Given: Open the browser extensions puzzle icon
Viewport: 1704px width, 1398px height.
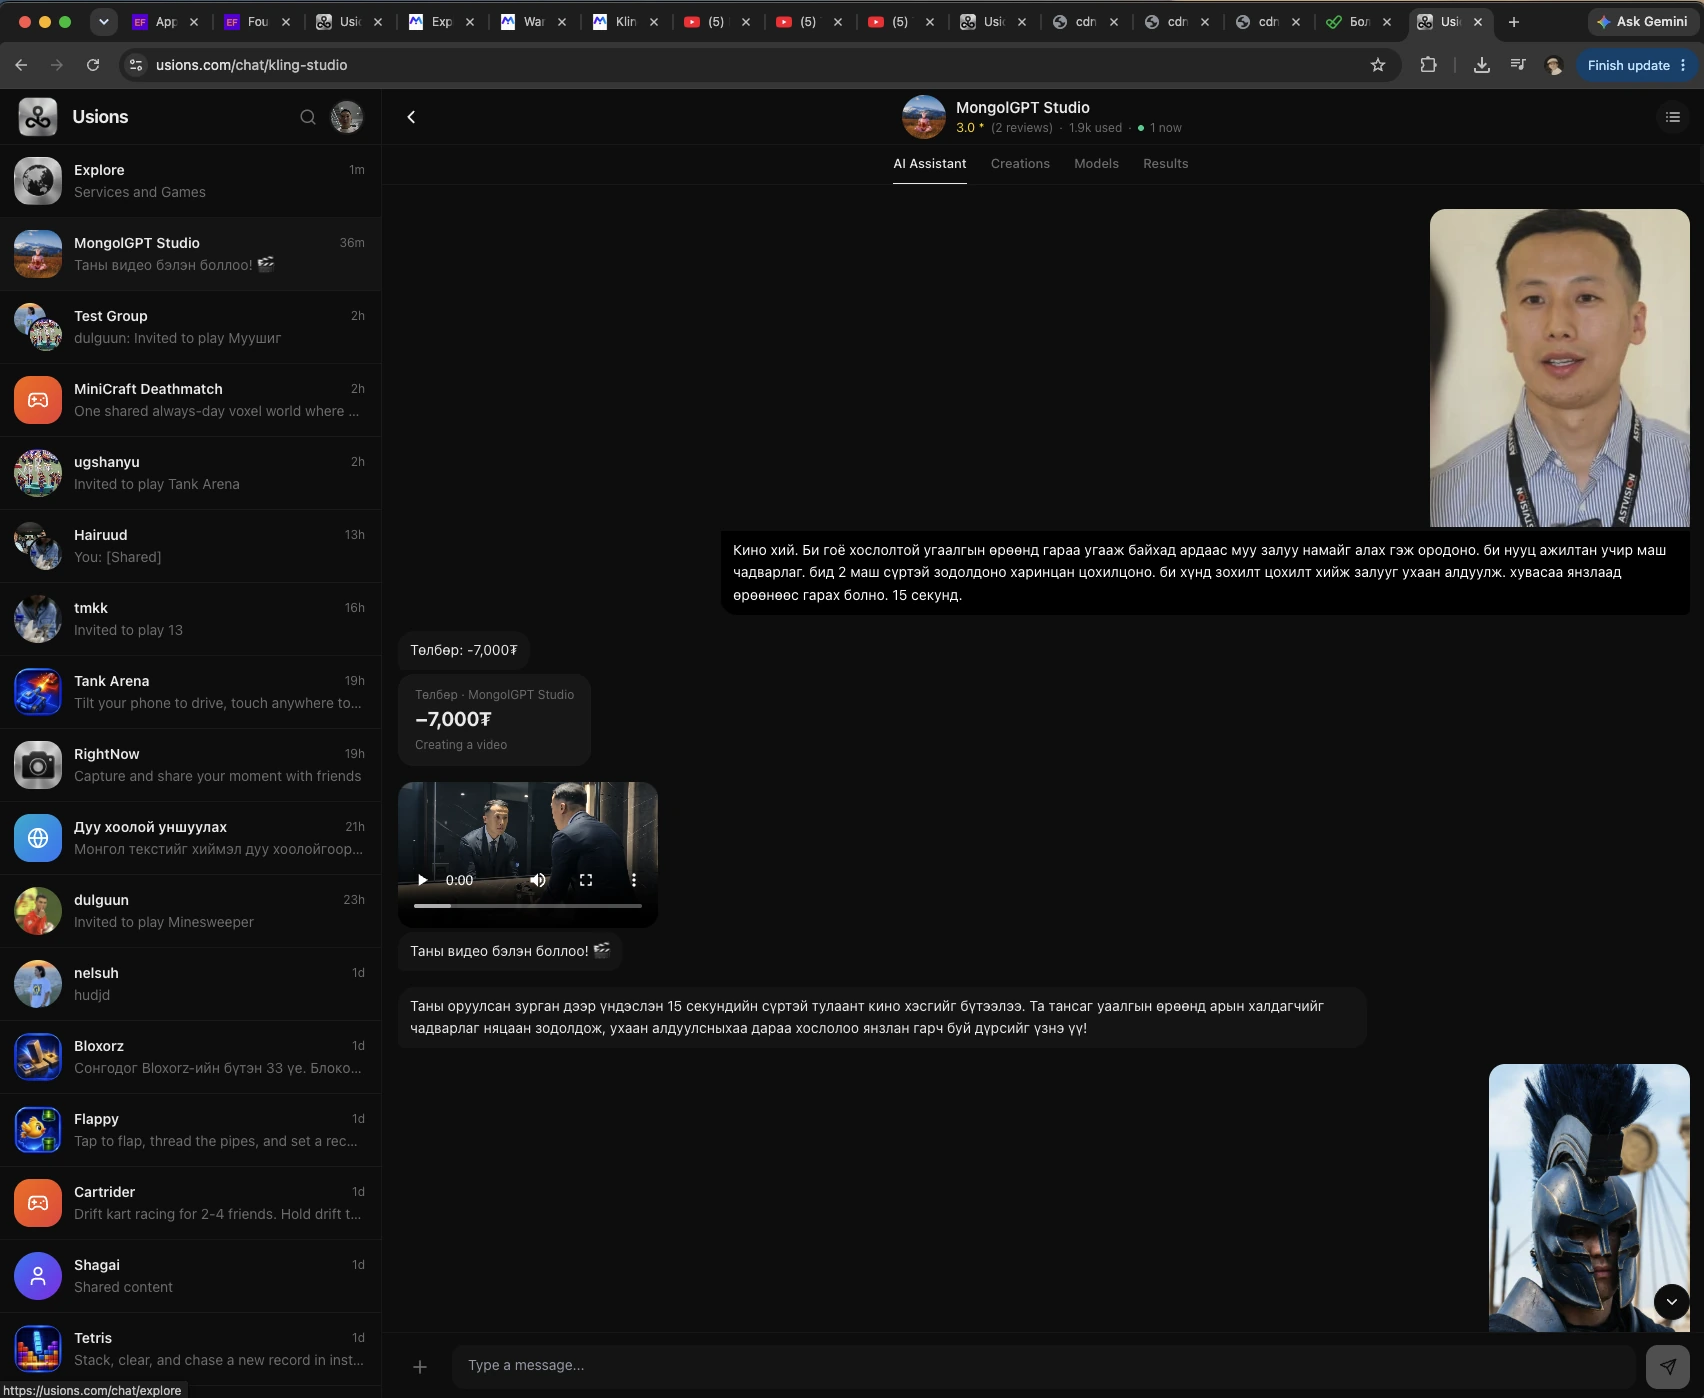Looking at the screenshot, I should pyautogui.click(x=1428, y=65).
